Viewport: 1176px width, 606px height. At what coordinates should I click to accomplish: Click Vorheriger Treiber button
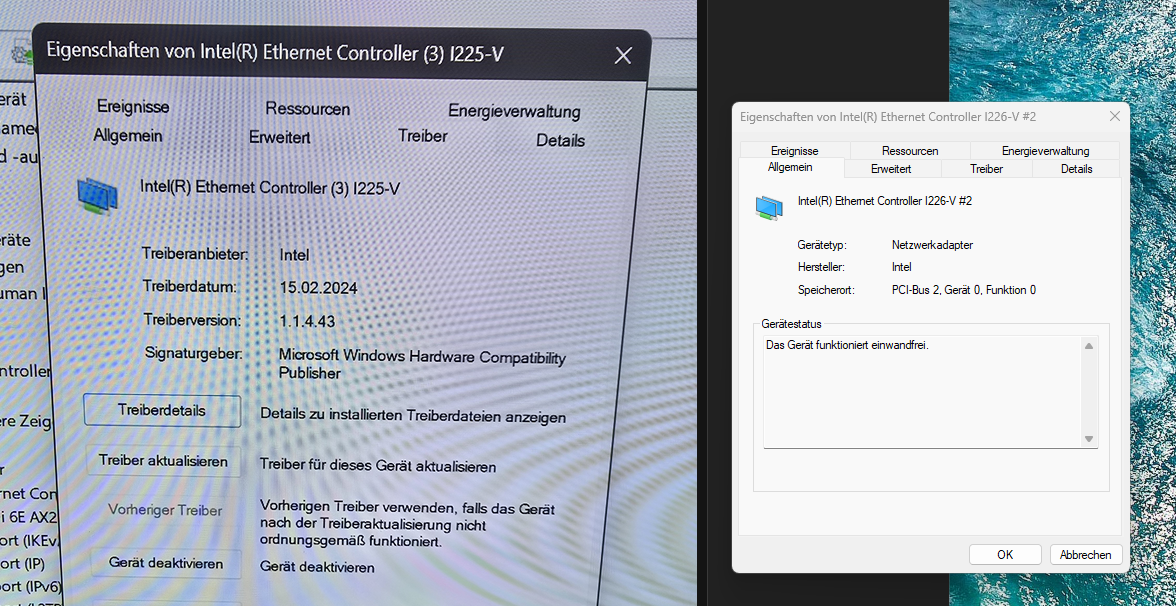click(165, 510)
